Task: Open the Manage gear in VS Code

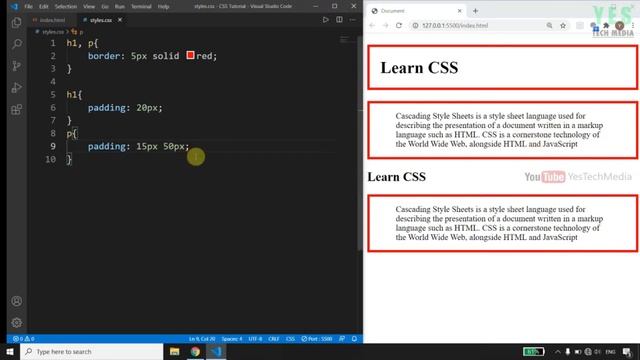Action: pyautogui.click(x=17, y=323)
